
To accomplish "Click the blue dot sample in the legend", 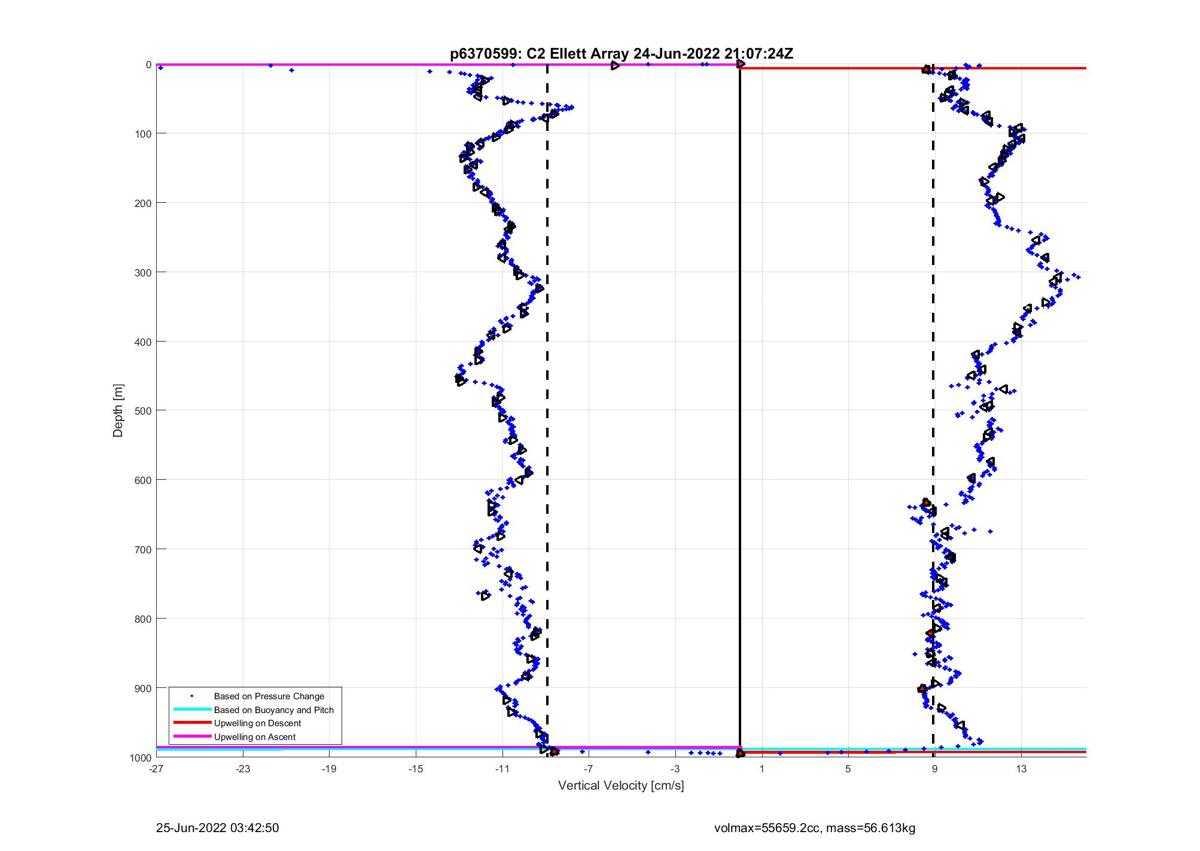I will 190,696.
